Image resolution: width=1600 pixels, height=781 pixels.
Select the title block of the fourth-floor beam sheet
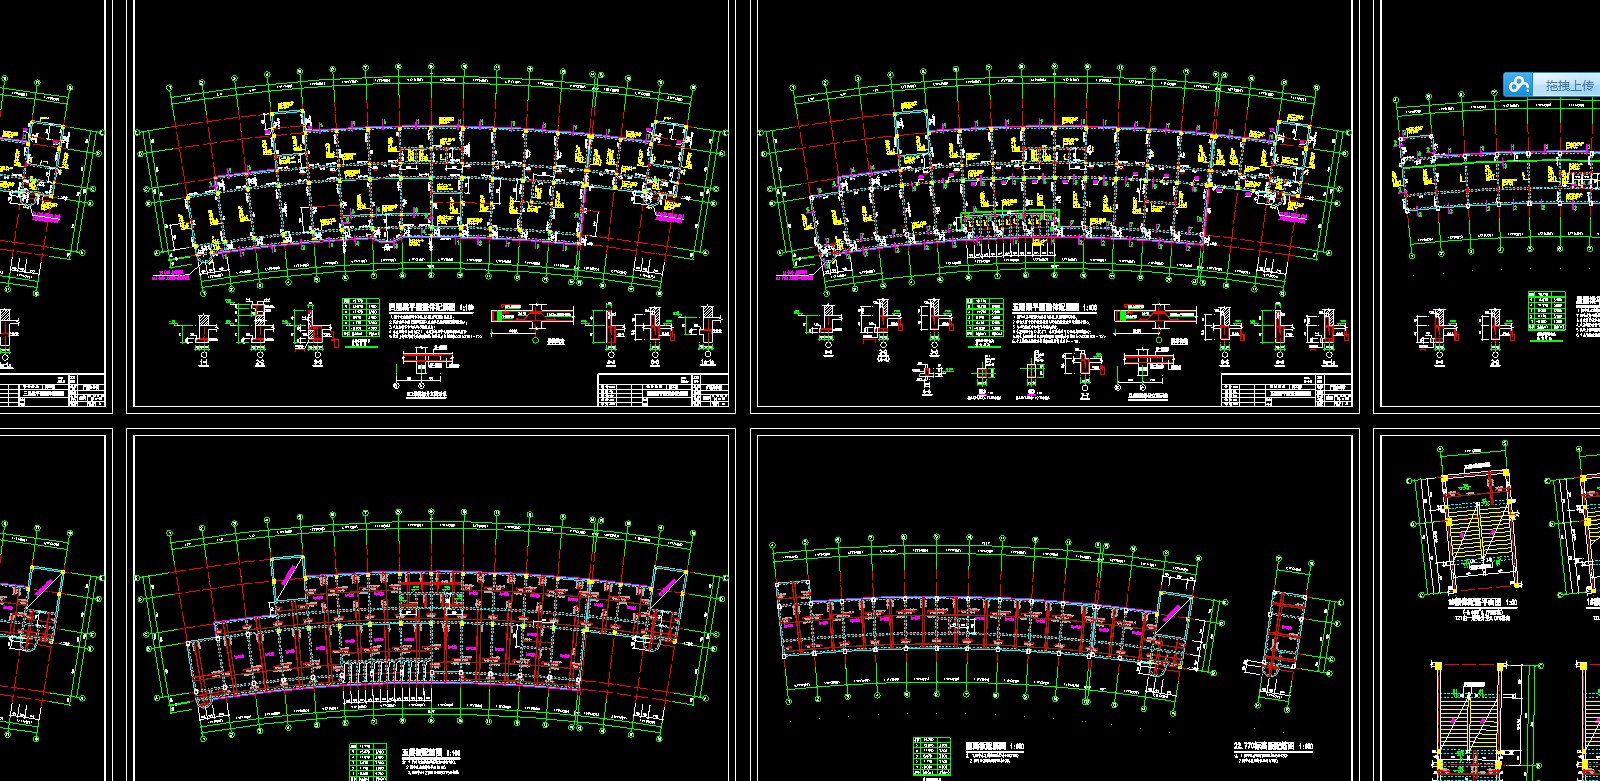662,390
